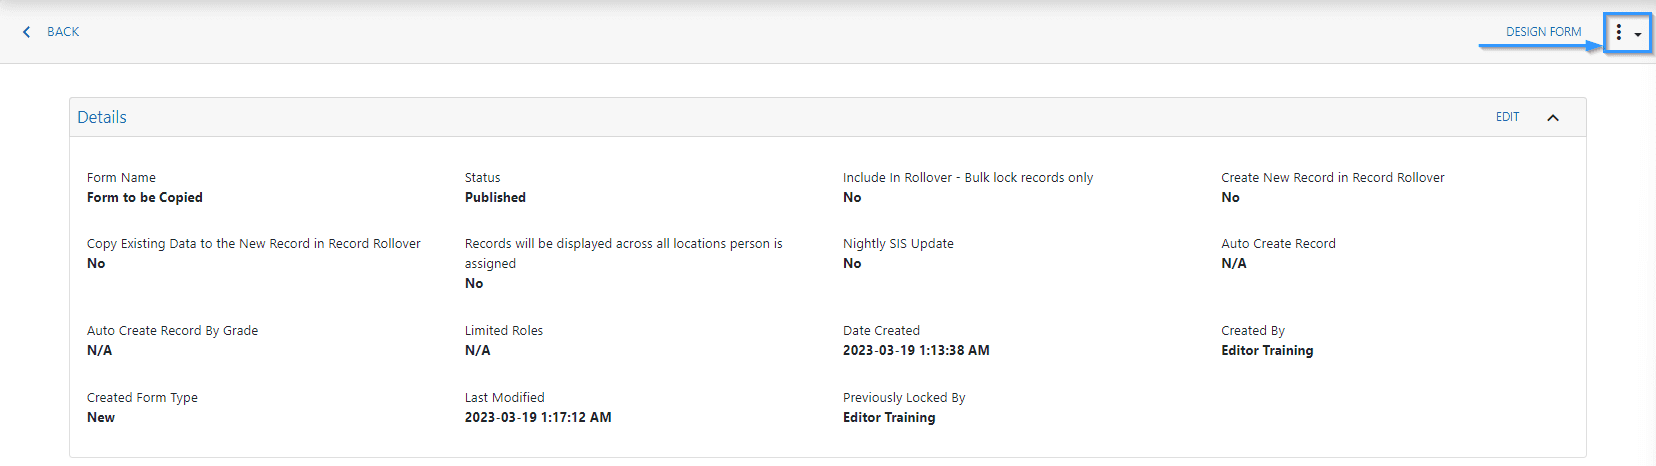The image size is (1656, 466).
Task: Click Create New Record in Record Rollover label
Action: click(x=1333, y=178)
